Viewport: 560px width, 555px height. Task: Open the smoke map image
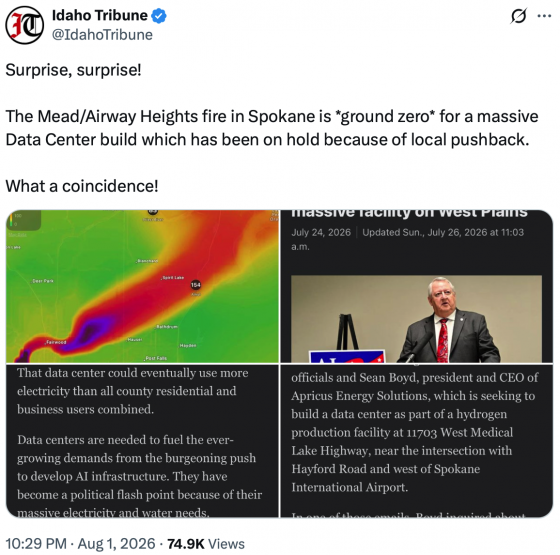pos(142,286)
